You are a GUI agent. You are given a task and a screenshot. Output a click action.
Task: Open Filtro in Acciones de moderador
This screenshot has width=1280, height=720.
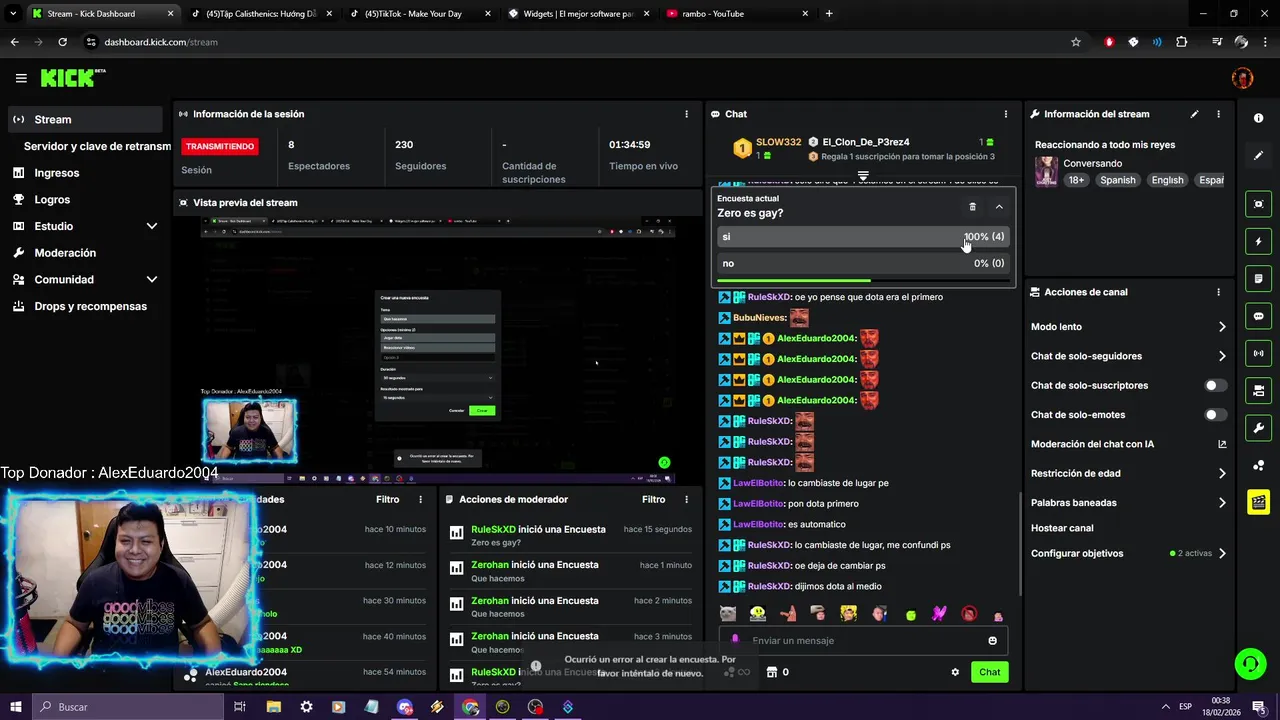point(653,499)
